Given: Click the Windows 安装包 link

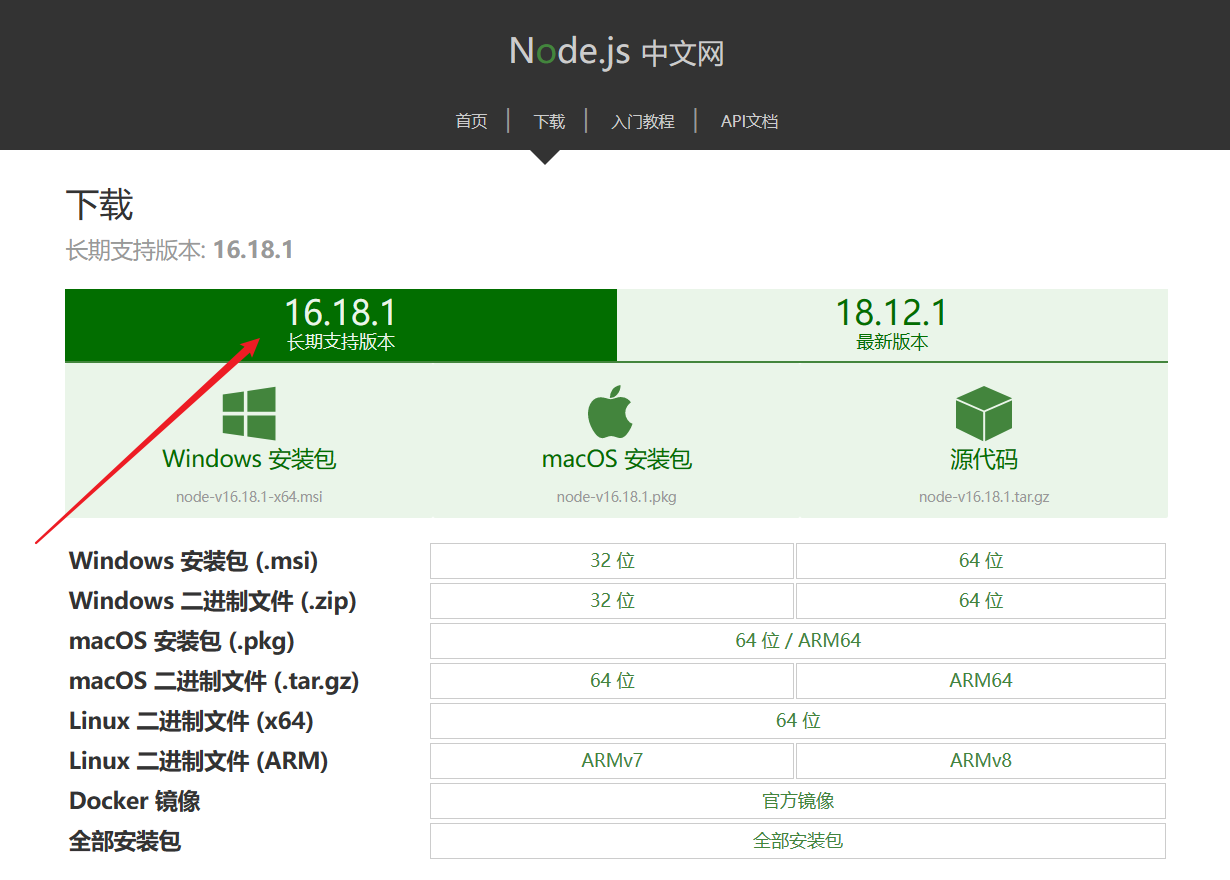Looking at the screenshot, I should [x=249, y=459].
